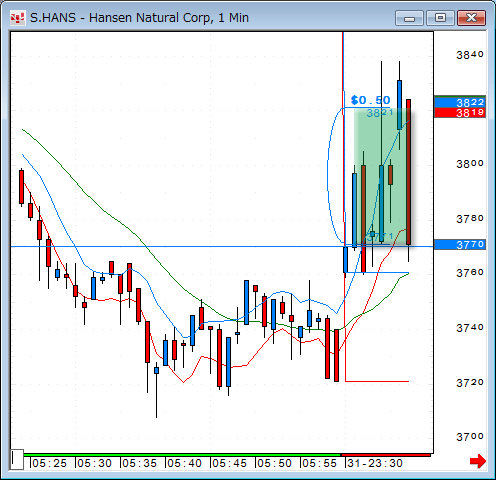Click the chart application icon in title bar
496x480 pixels.
point(17,18)
